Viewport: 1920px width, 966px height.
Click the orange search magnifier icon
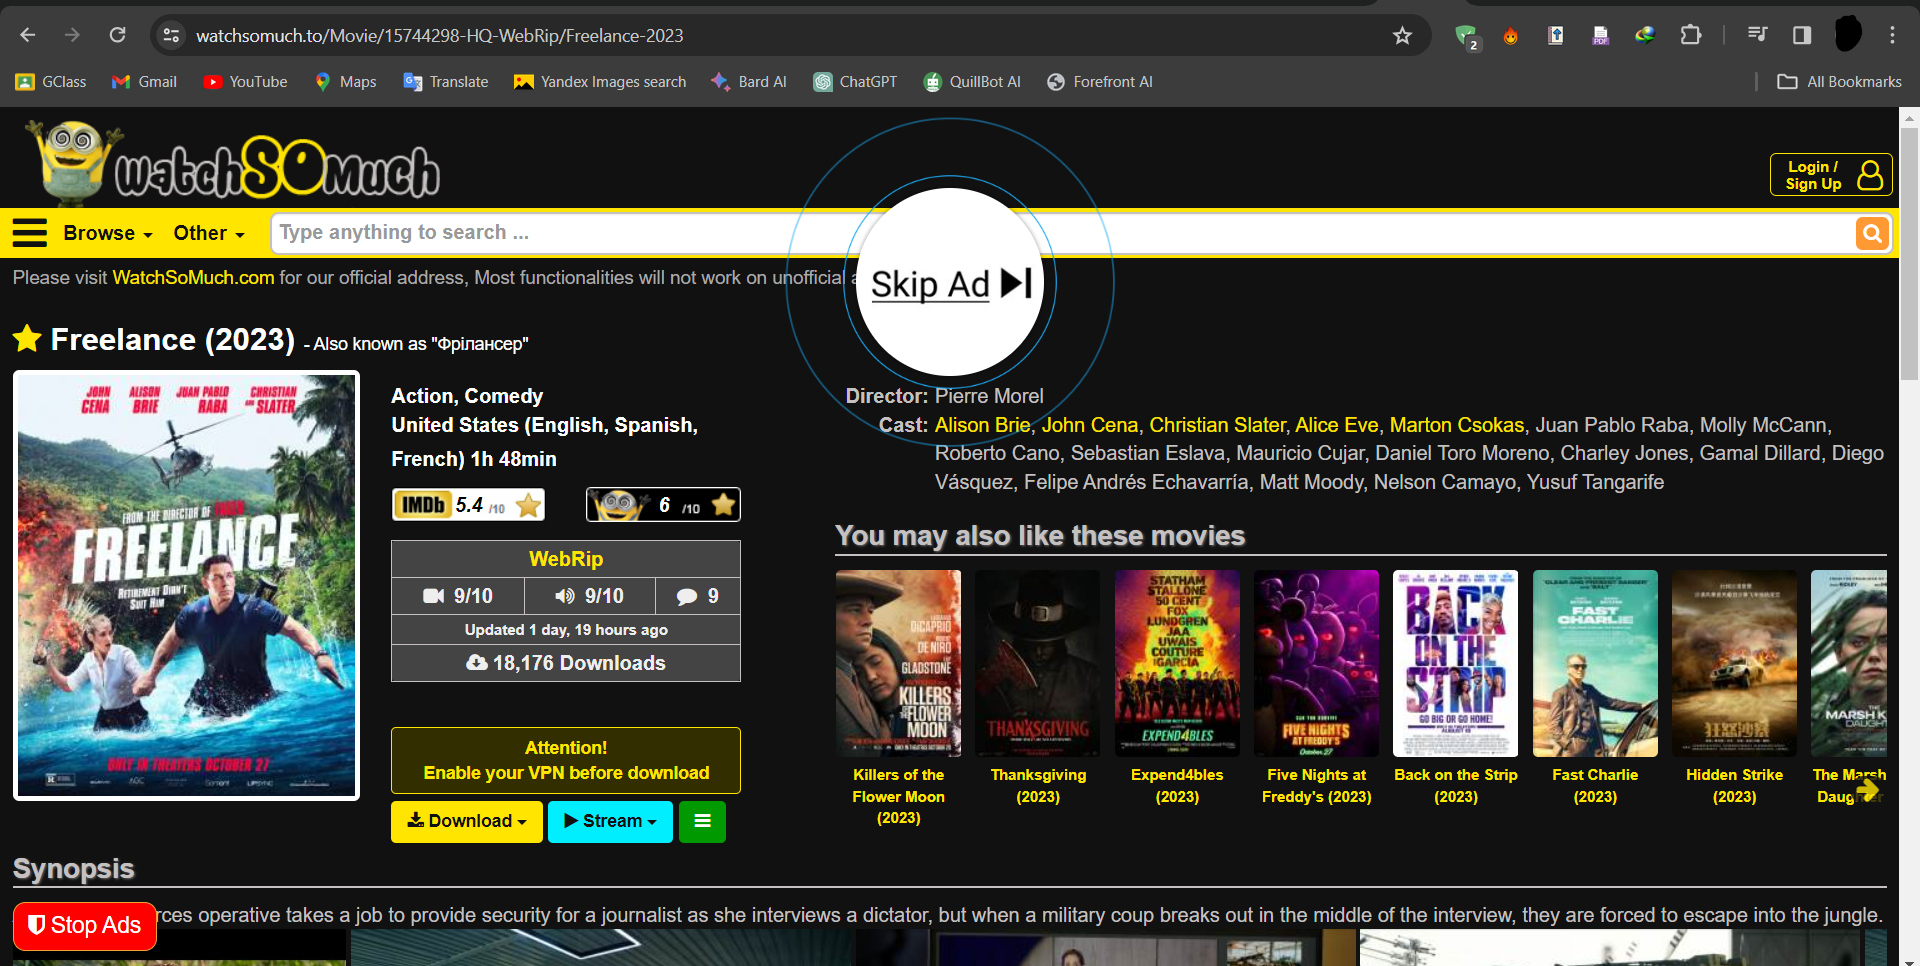(x=1871, y=234)
